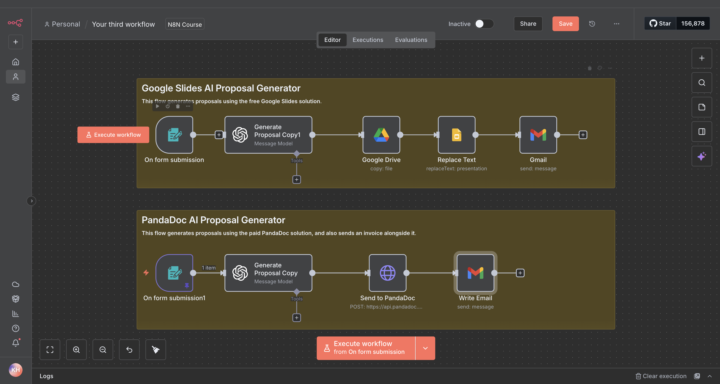This screenshot has width=720, height=384.
Task: Click the play icon above On form submission
Action: pyautogui.click(x=158, y=106)
